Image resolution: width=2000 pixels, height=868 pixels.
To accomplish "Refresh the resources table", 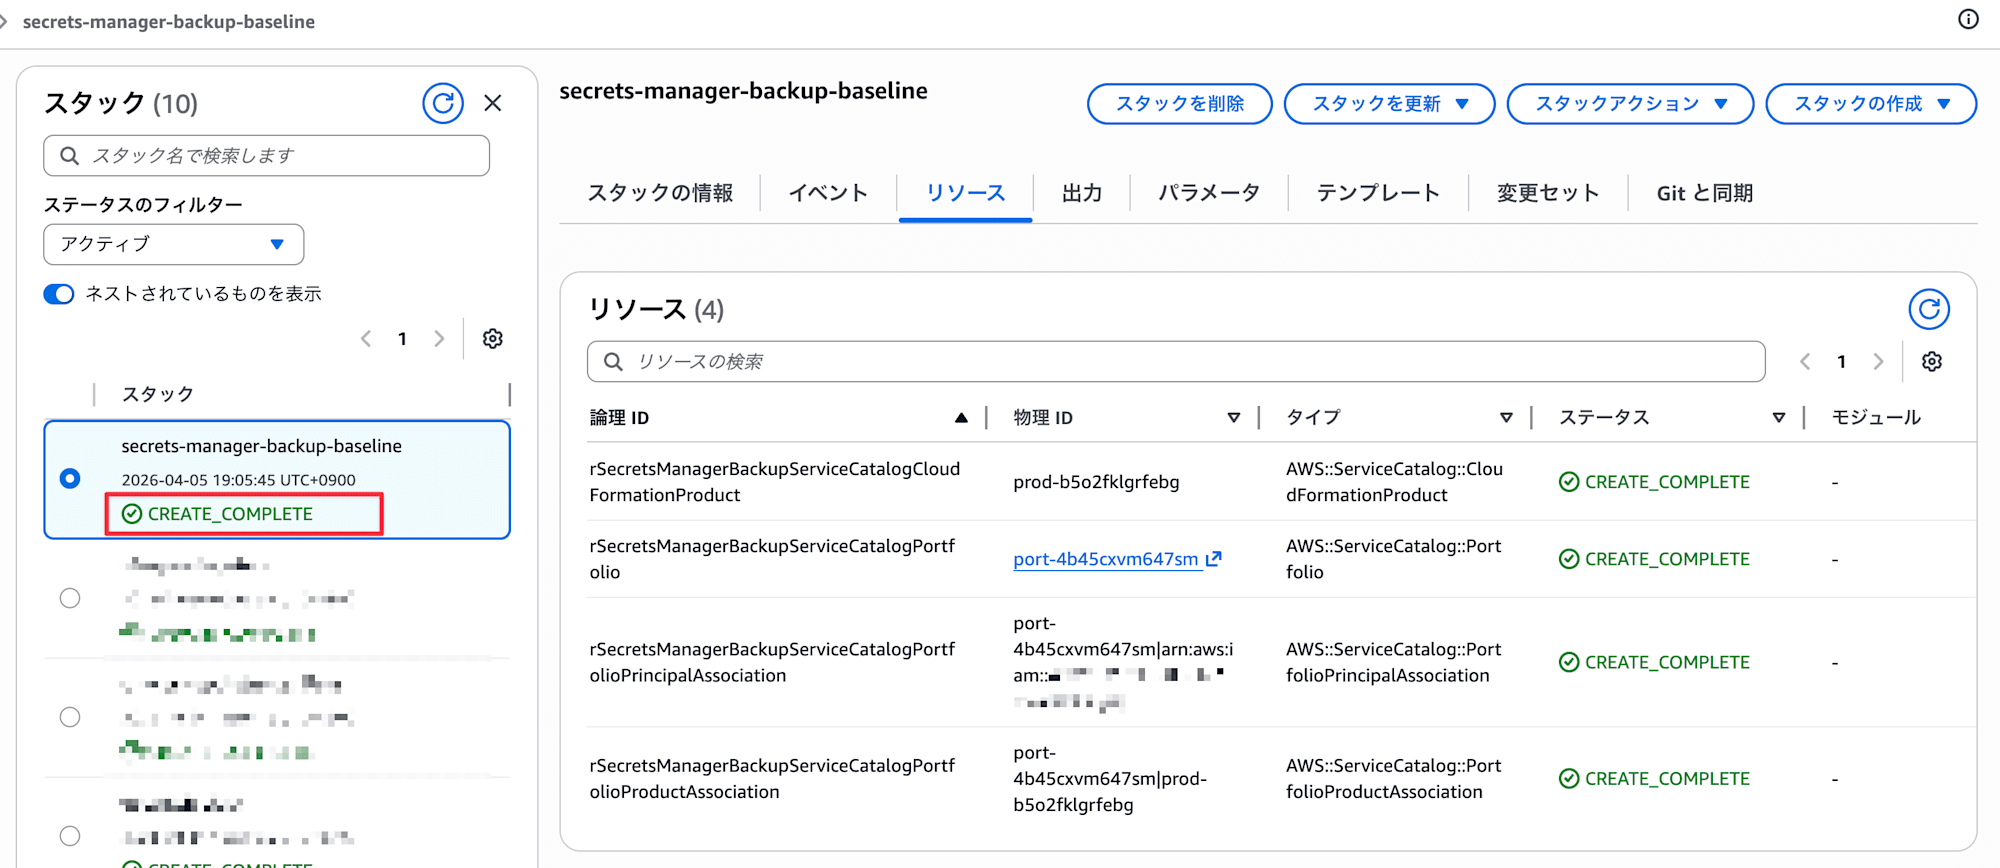I will pyautogui.click(x=1928, y=309).
